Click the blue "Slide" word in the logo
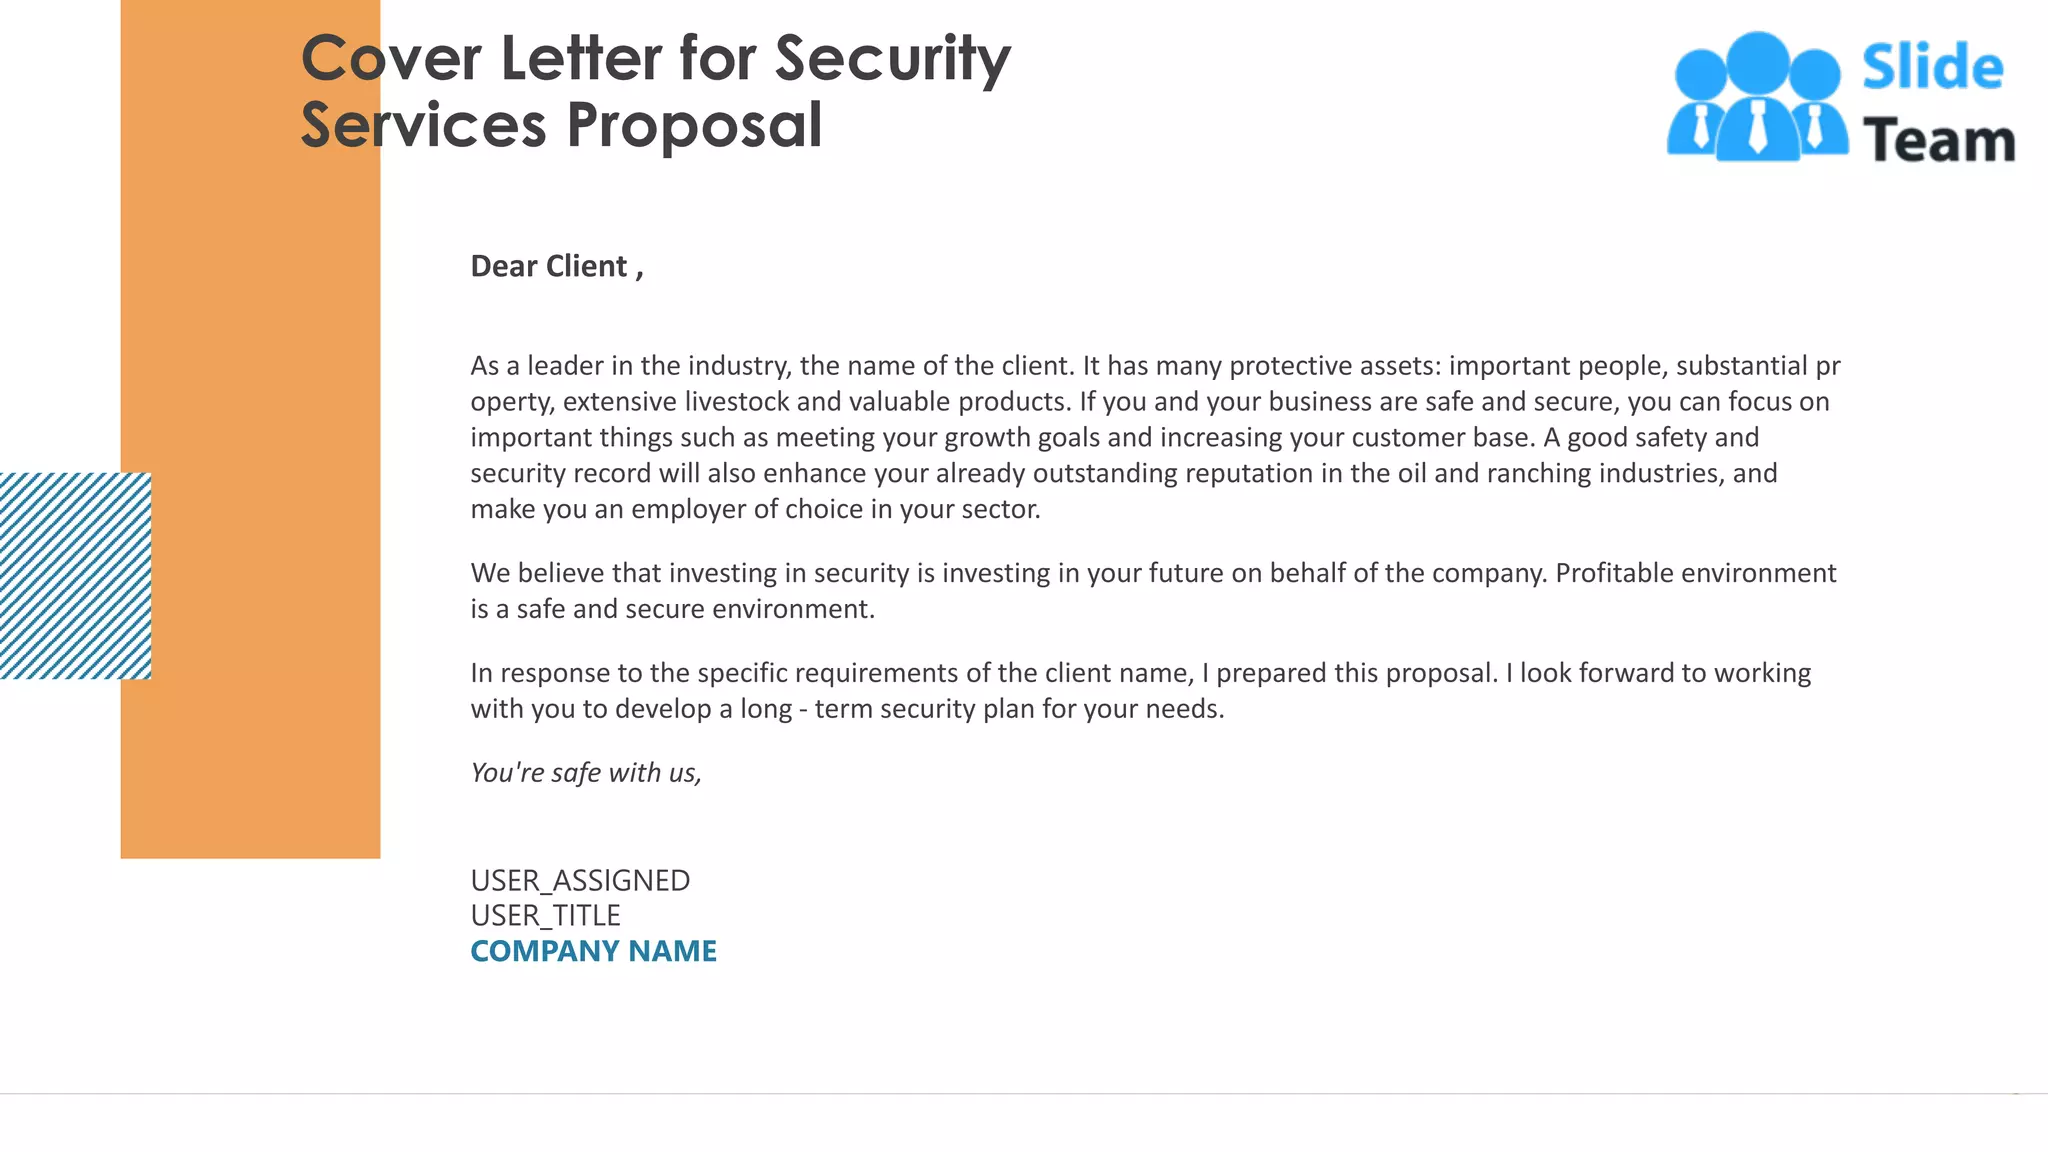 point(1932,67)
